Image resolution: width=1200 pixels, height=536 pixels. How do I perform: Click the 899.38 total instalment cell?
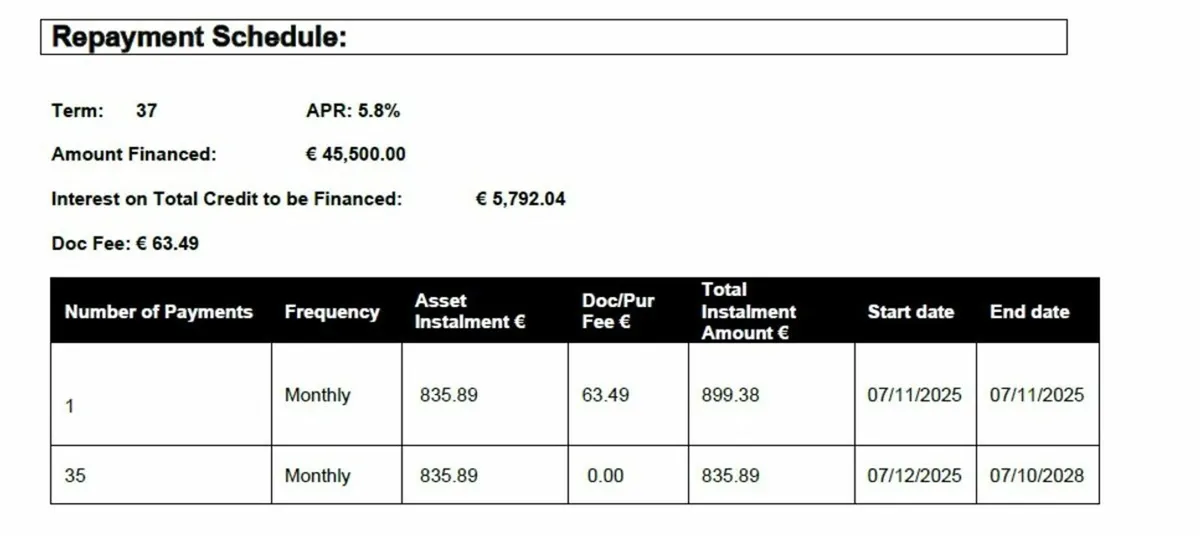coord(730,395)
